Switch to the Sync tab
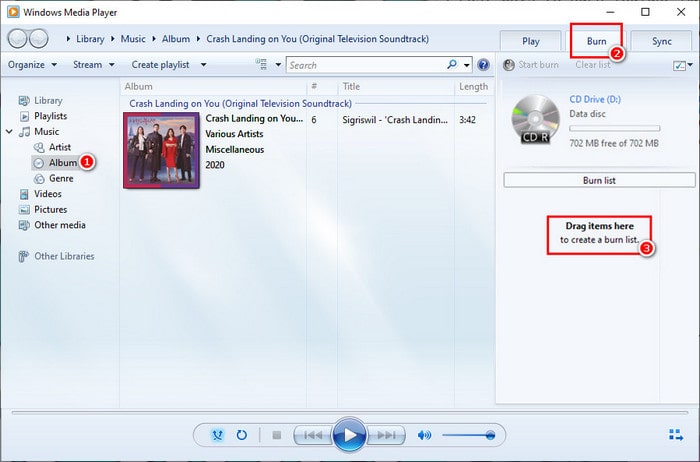The height and width of the screenshot is (462, 700). point(662,41)
